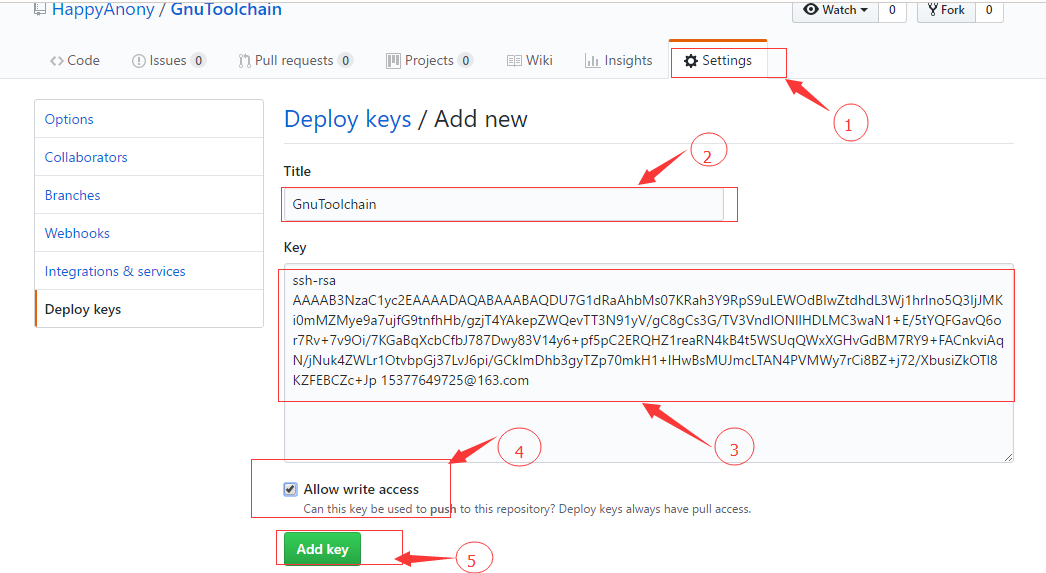Screen dimensions: 1046x573
Task: Click the 15377649725@163.com text in Key
Action: coord(455,381)
